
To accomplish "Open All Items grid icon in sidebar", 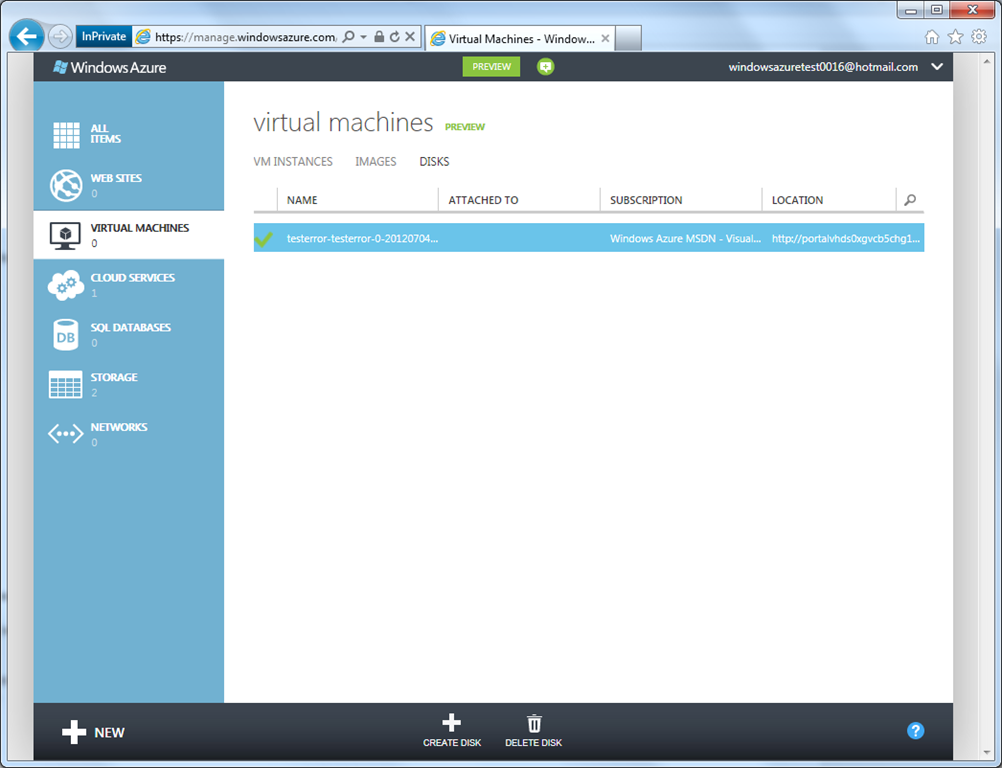I will (66, 135).
